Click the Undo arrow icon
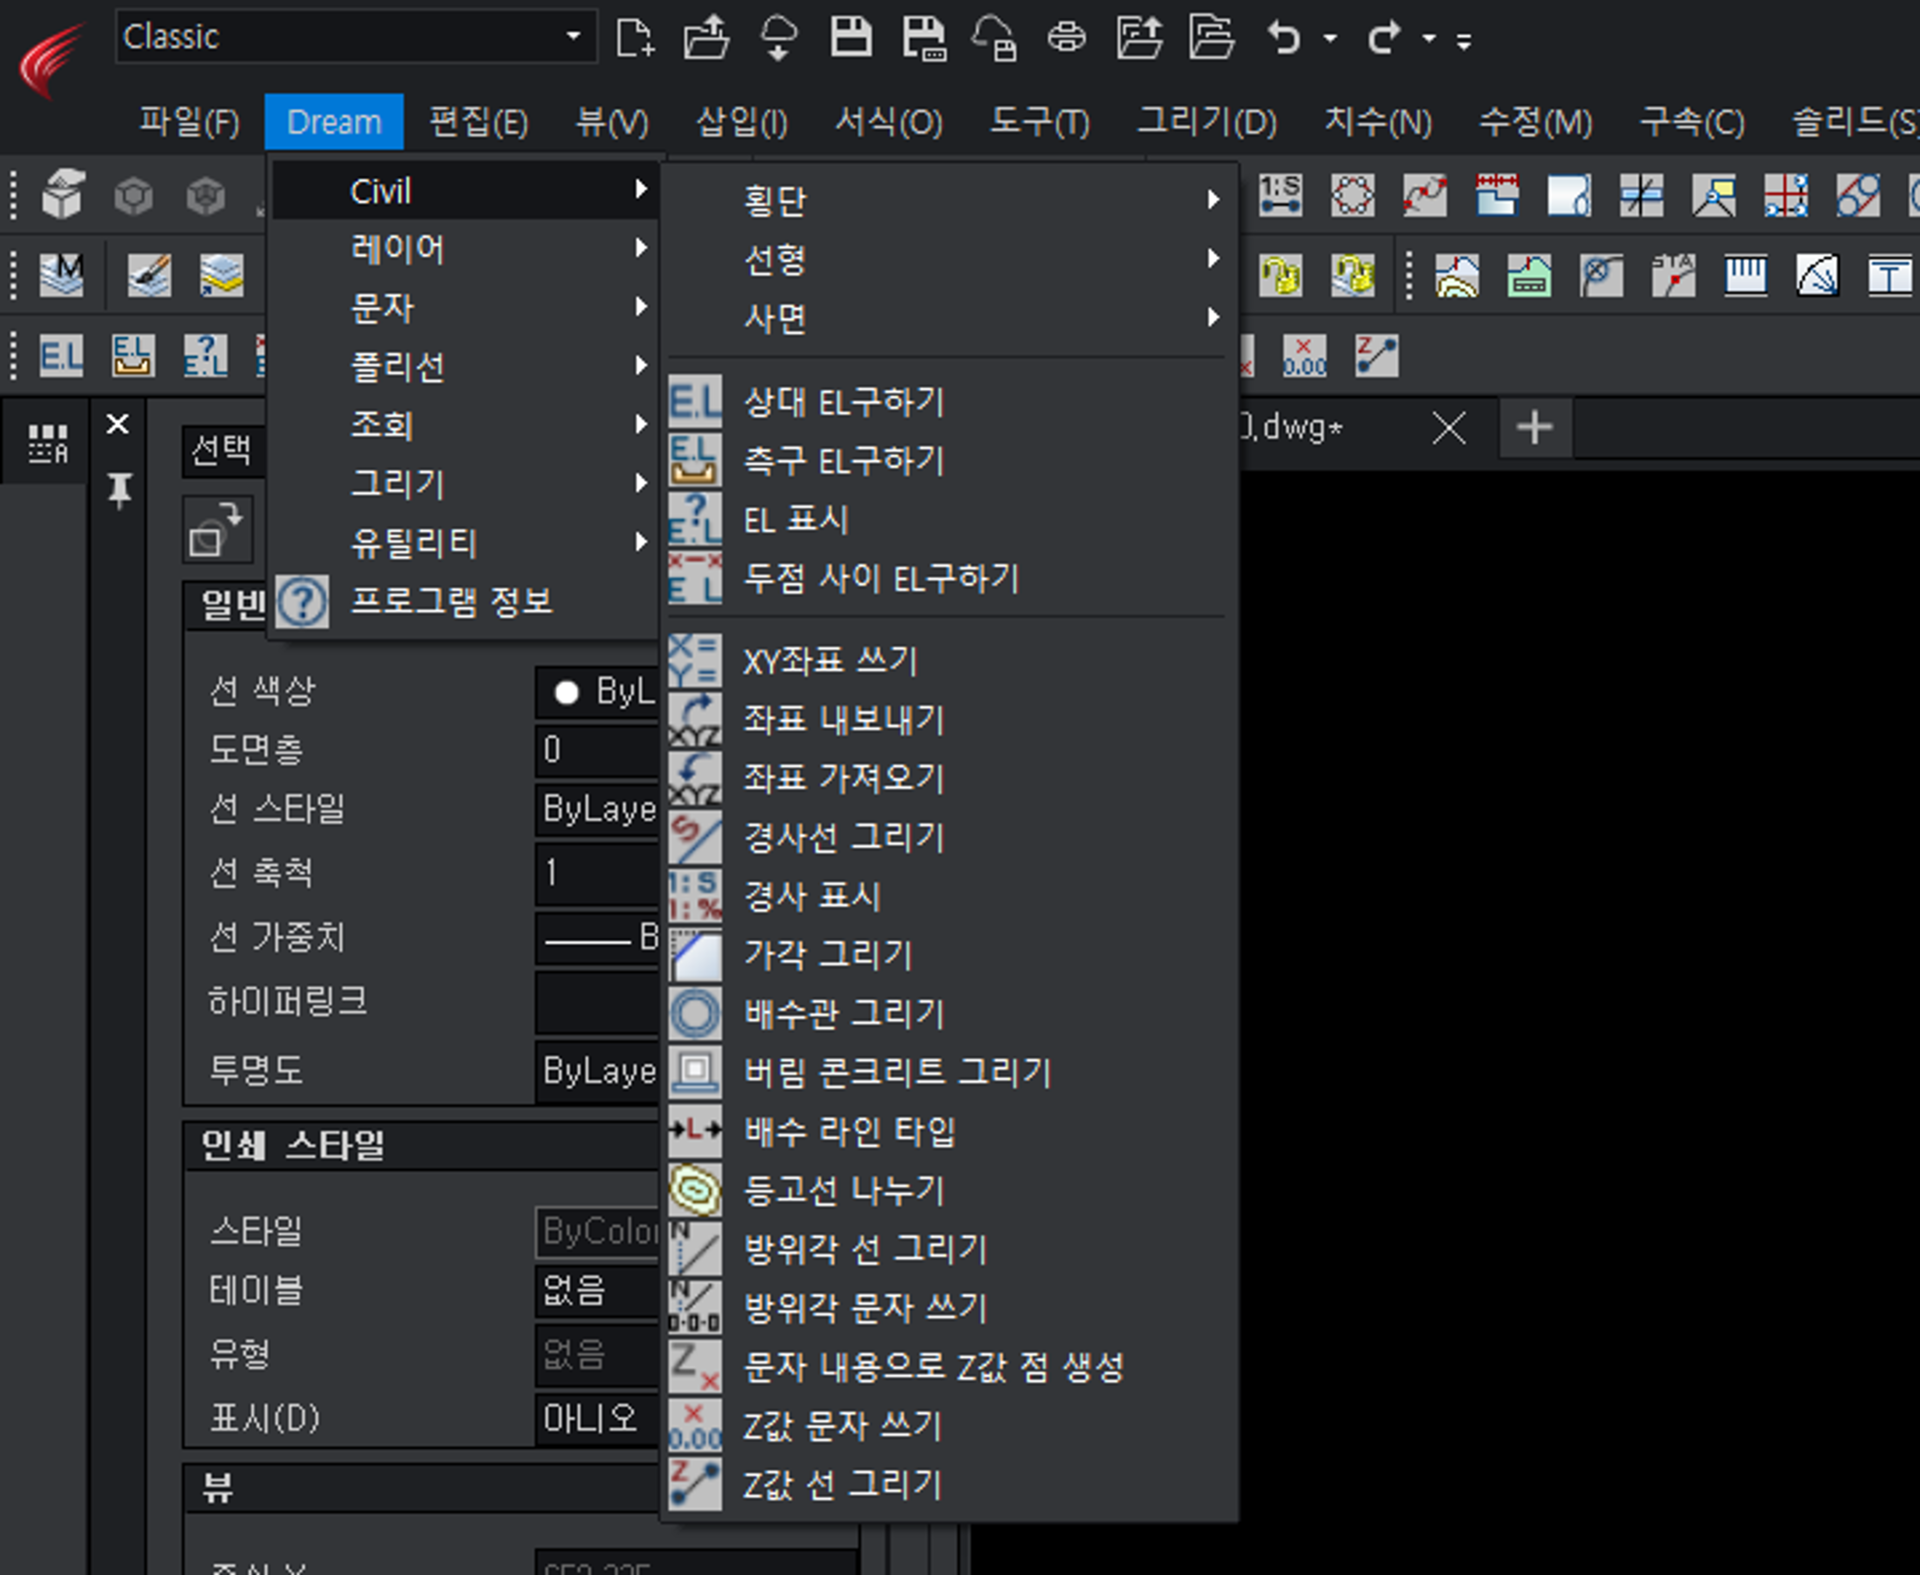The image size is (1920, 1575). click(1284, 38)
